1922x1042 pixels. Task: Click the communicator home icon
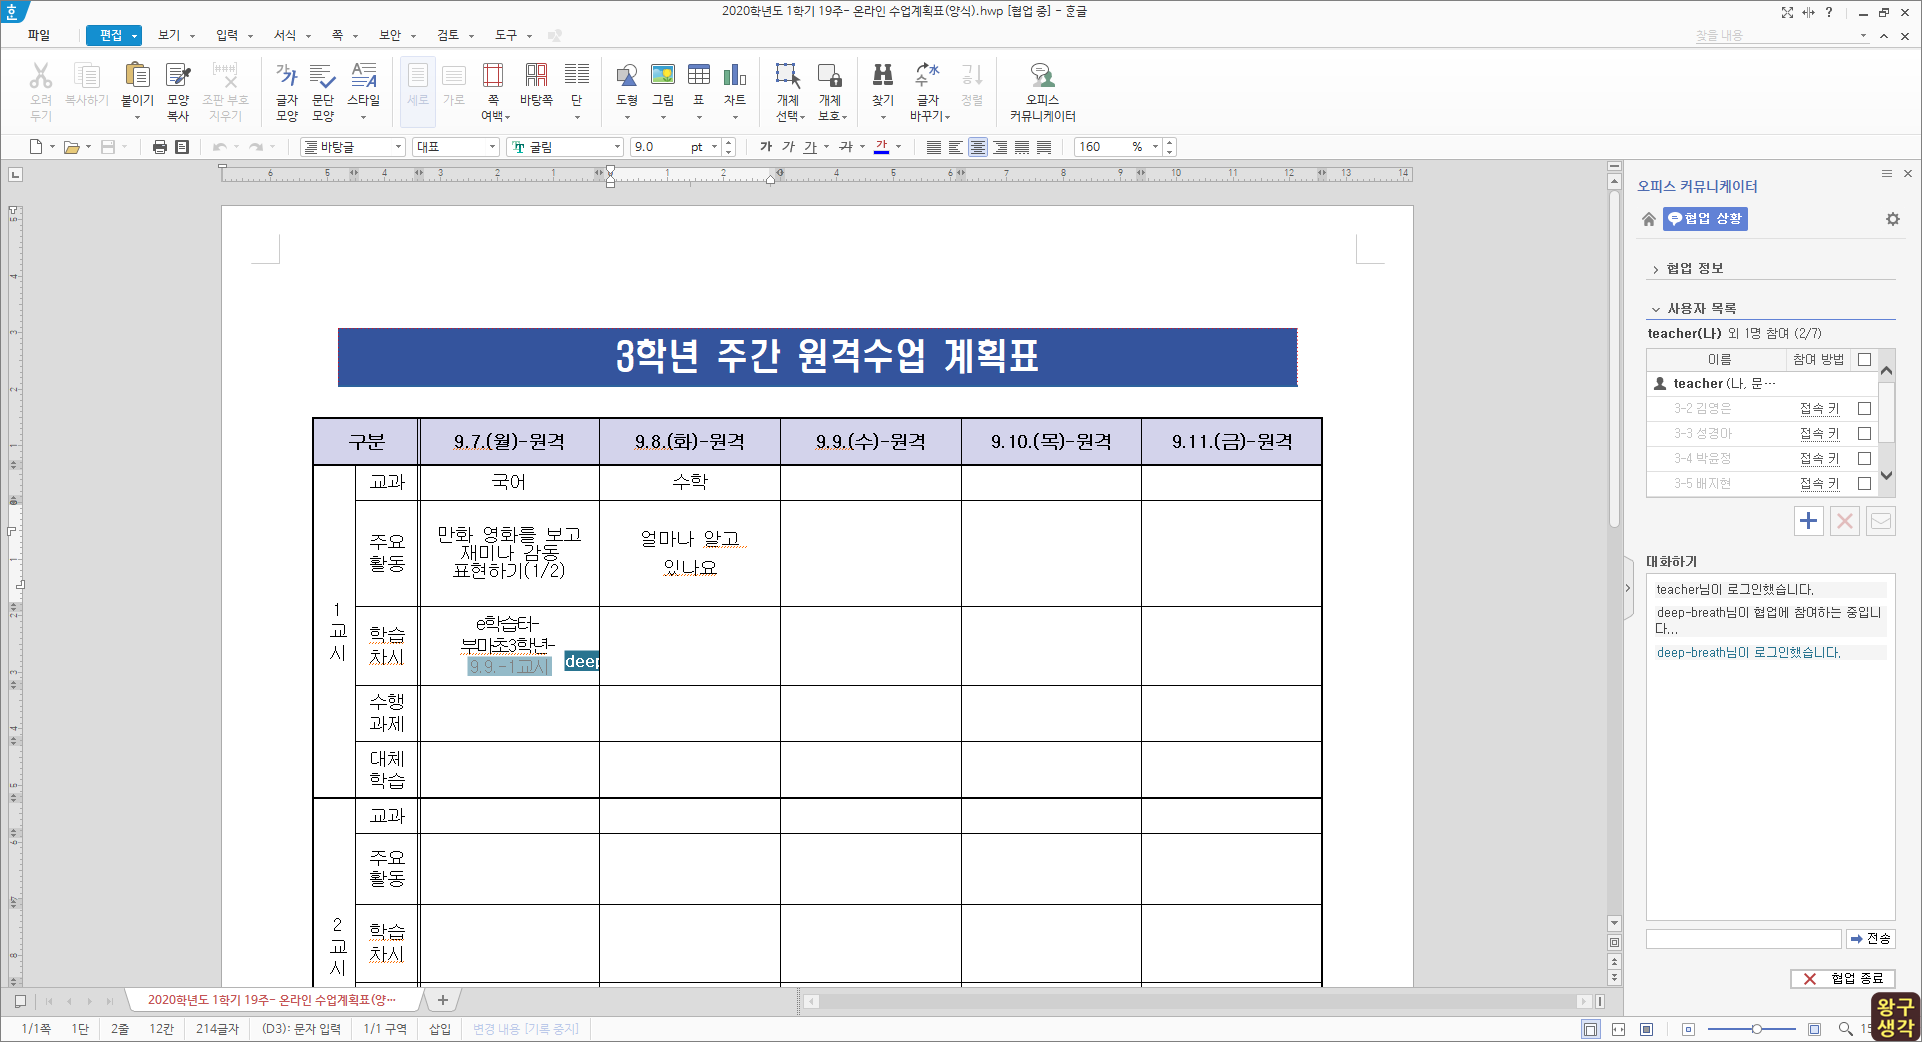(1649, 219)
